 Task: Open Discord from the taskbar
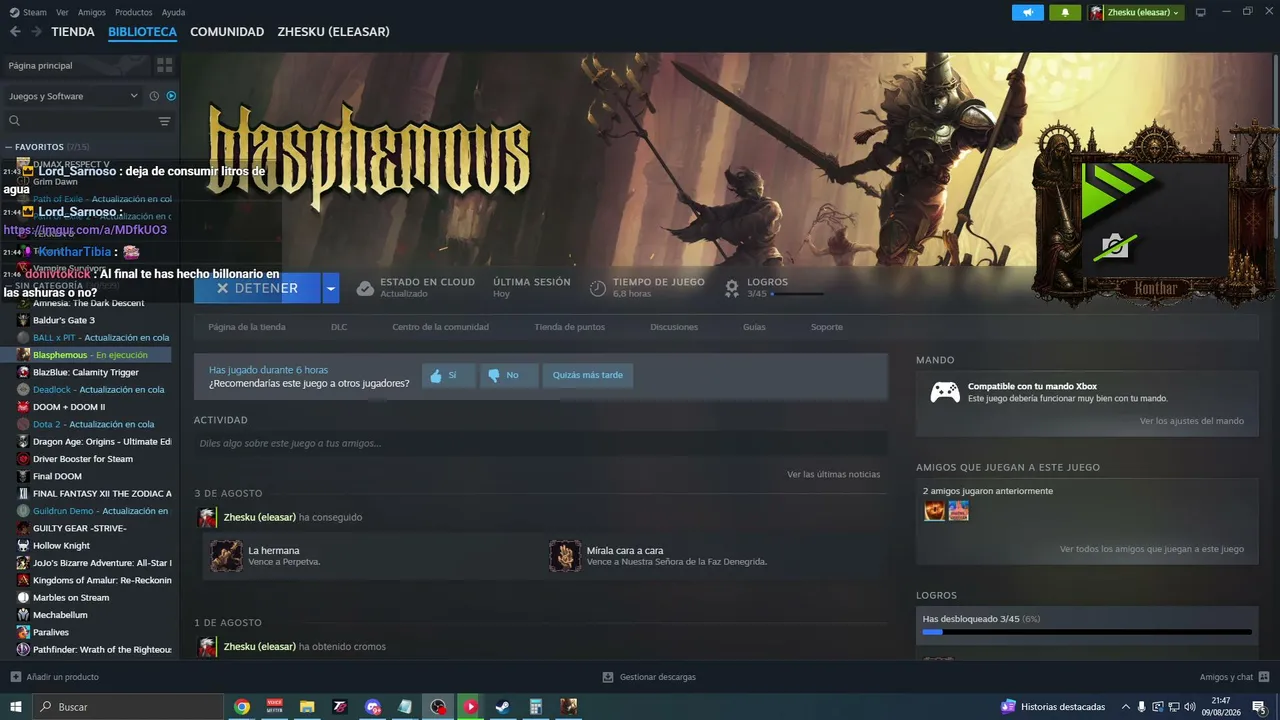pos(373,707)
